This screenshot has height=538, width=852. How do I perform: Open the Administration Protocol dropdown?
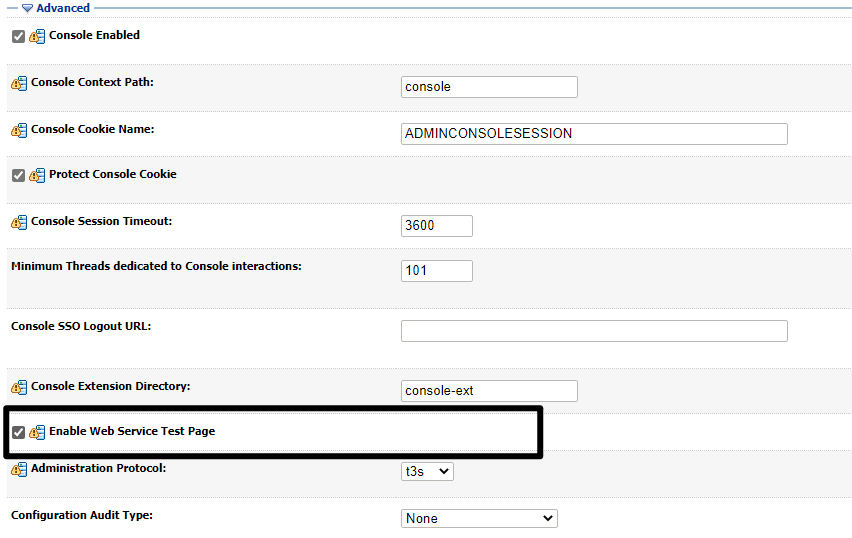pyautogui.click(x=427, y=471)
